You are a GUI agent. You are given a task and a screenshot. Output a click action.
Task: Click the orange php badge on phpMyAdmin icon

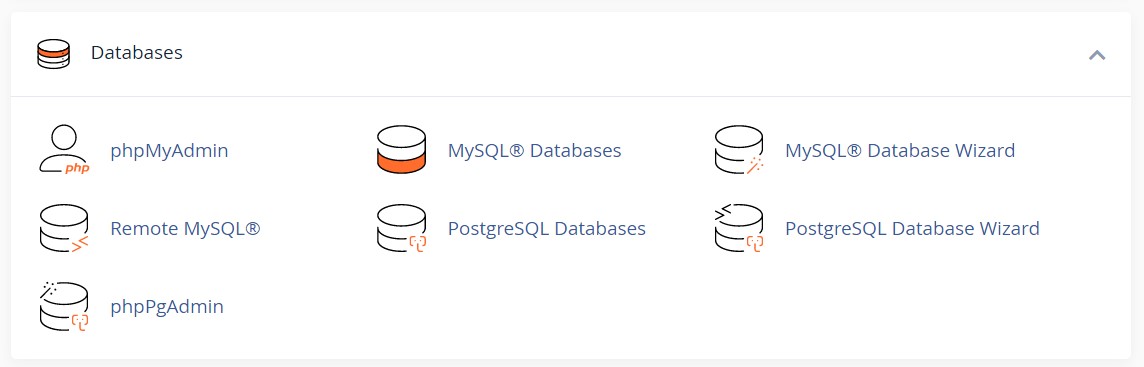[x=77, y=169]
